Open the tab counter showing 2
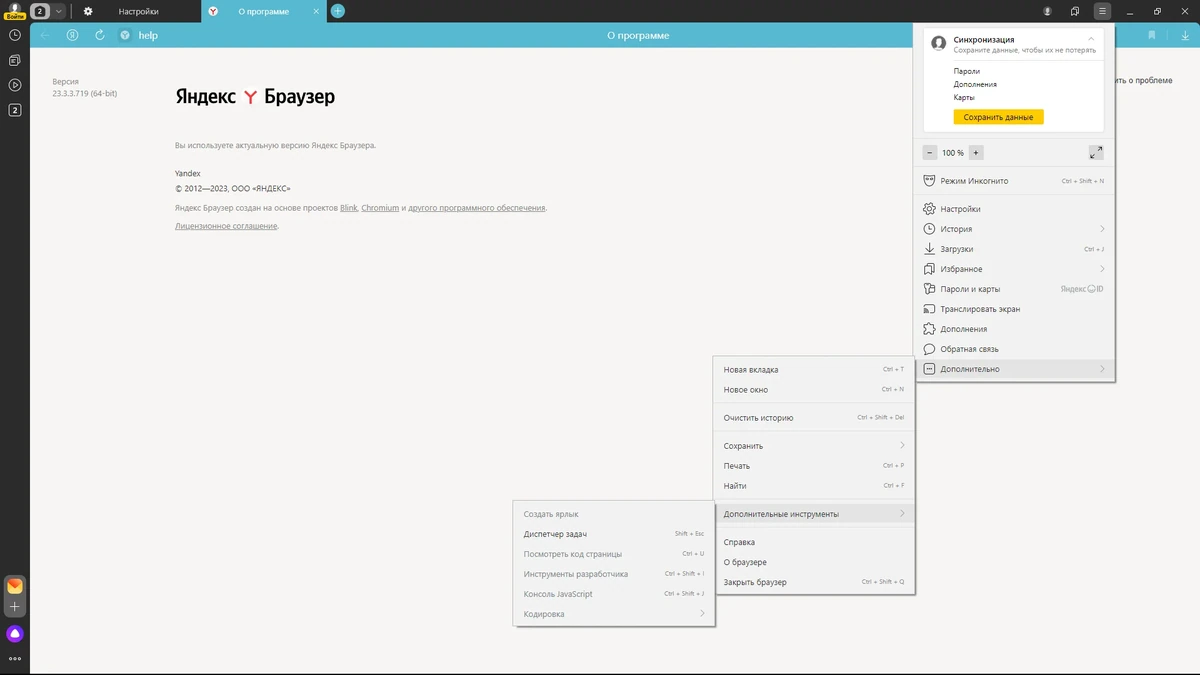Image resolution: width=1200 pixels, height=675 pixels. [40, 11]
